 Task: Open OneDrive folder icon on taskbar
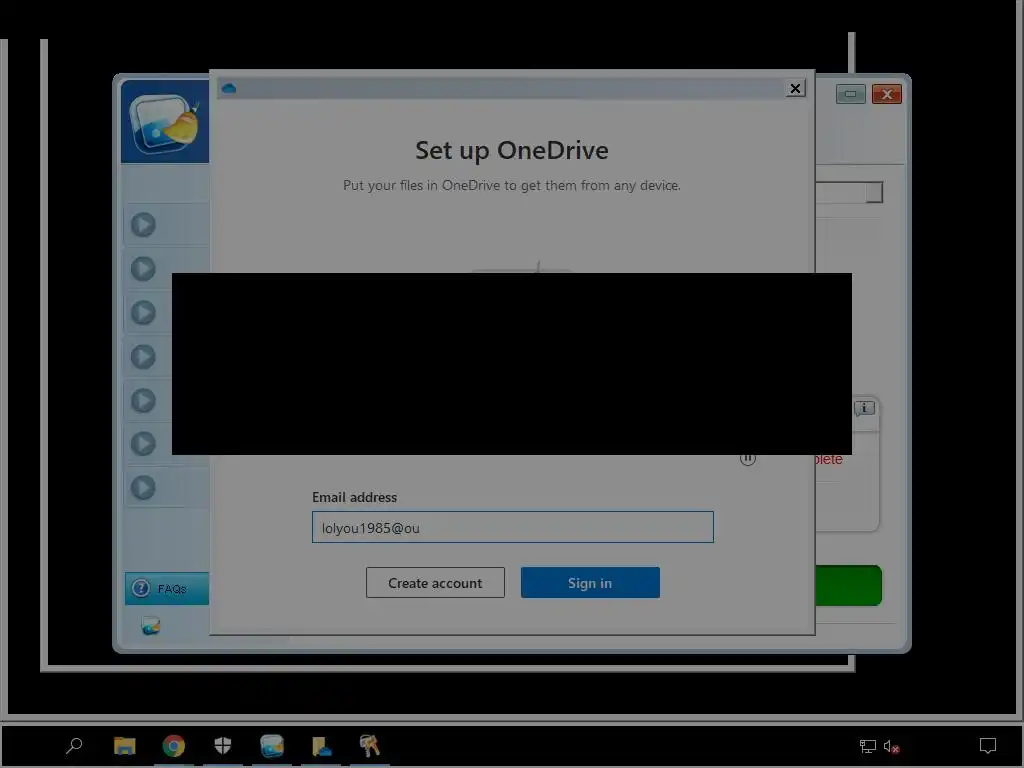(321, 745)
